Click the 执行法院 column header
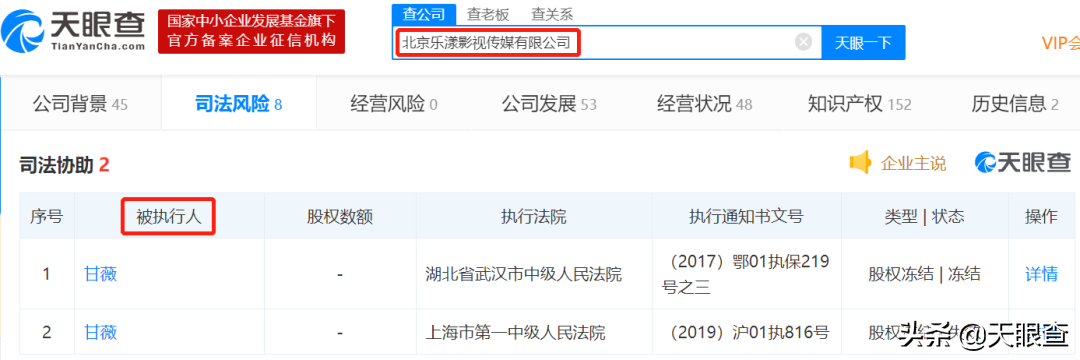The height and width of the screenshot is (360, 1080). click(x=533, y=217)
